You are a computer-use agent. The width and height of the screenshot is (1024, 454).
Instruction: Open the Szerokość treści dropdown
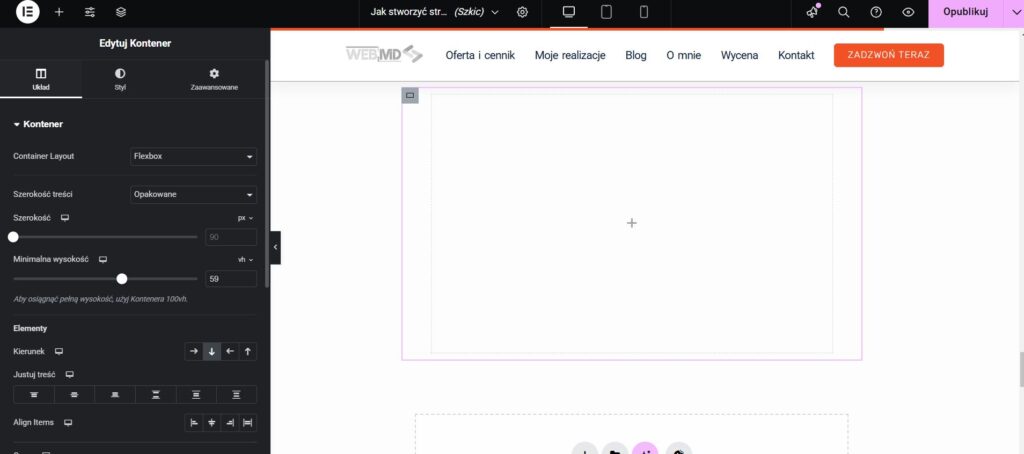pos(194,194)
